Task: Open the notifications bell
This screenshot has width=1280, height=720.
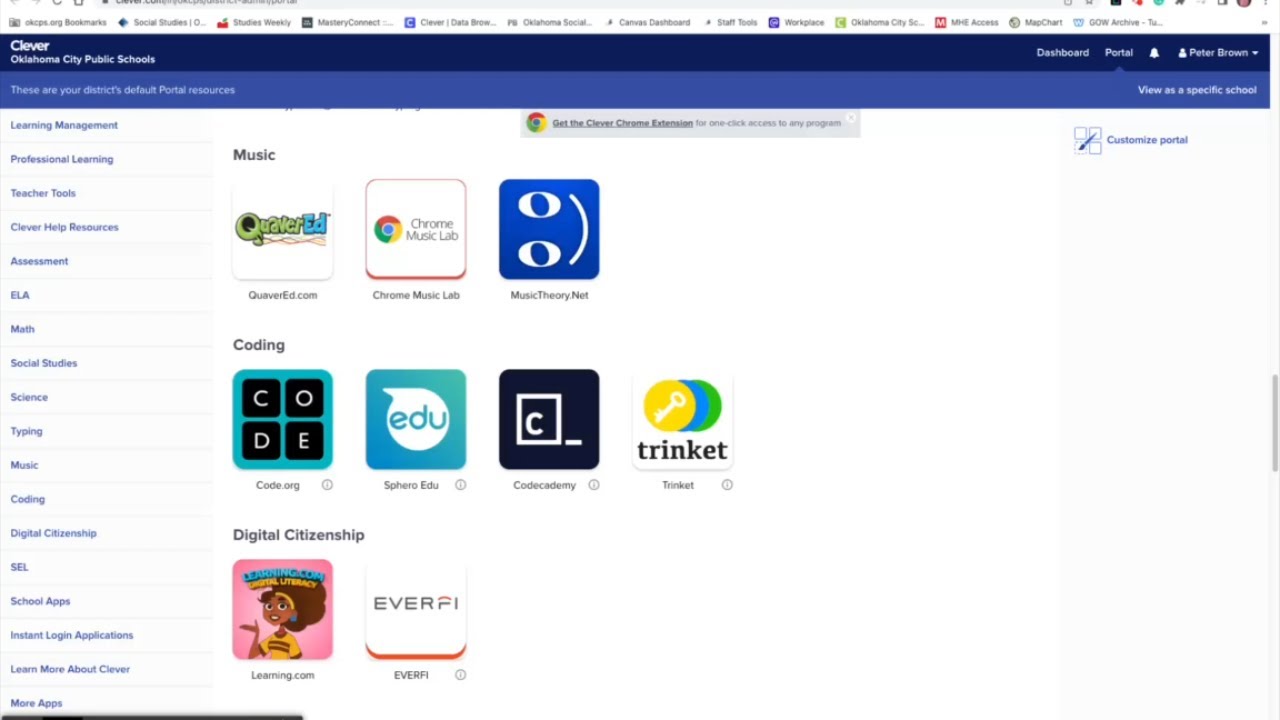Action: tap(1154, 53)
